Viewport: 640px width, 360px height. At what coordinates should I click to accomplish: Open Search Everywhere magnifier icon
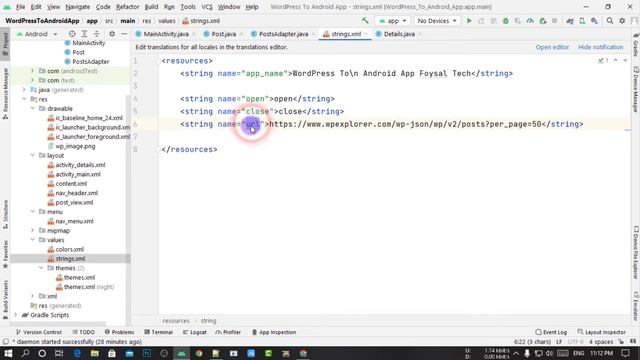click(610, 21)
